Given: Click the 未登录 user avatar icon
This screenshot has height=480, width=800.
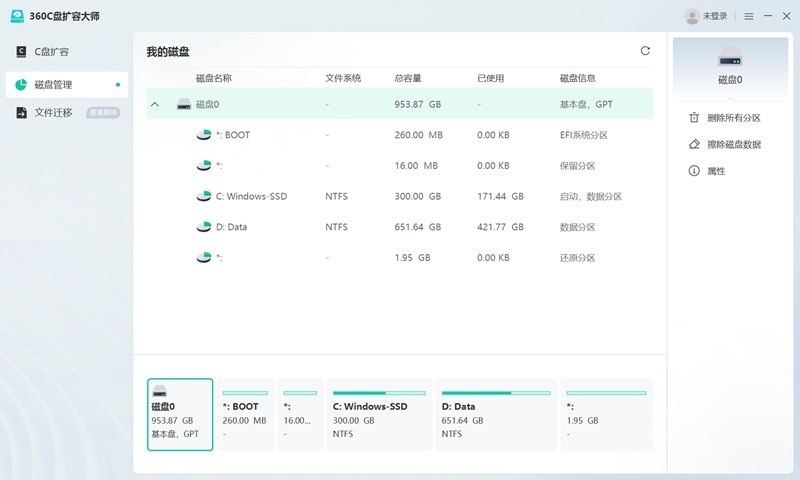Looking at the screenshot, I should [692, 17].
